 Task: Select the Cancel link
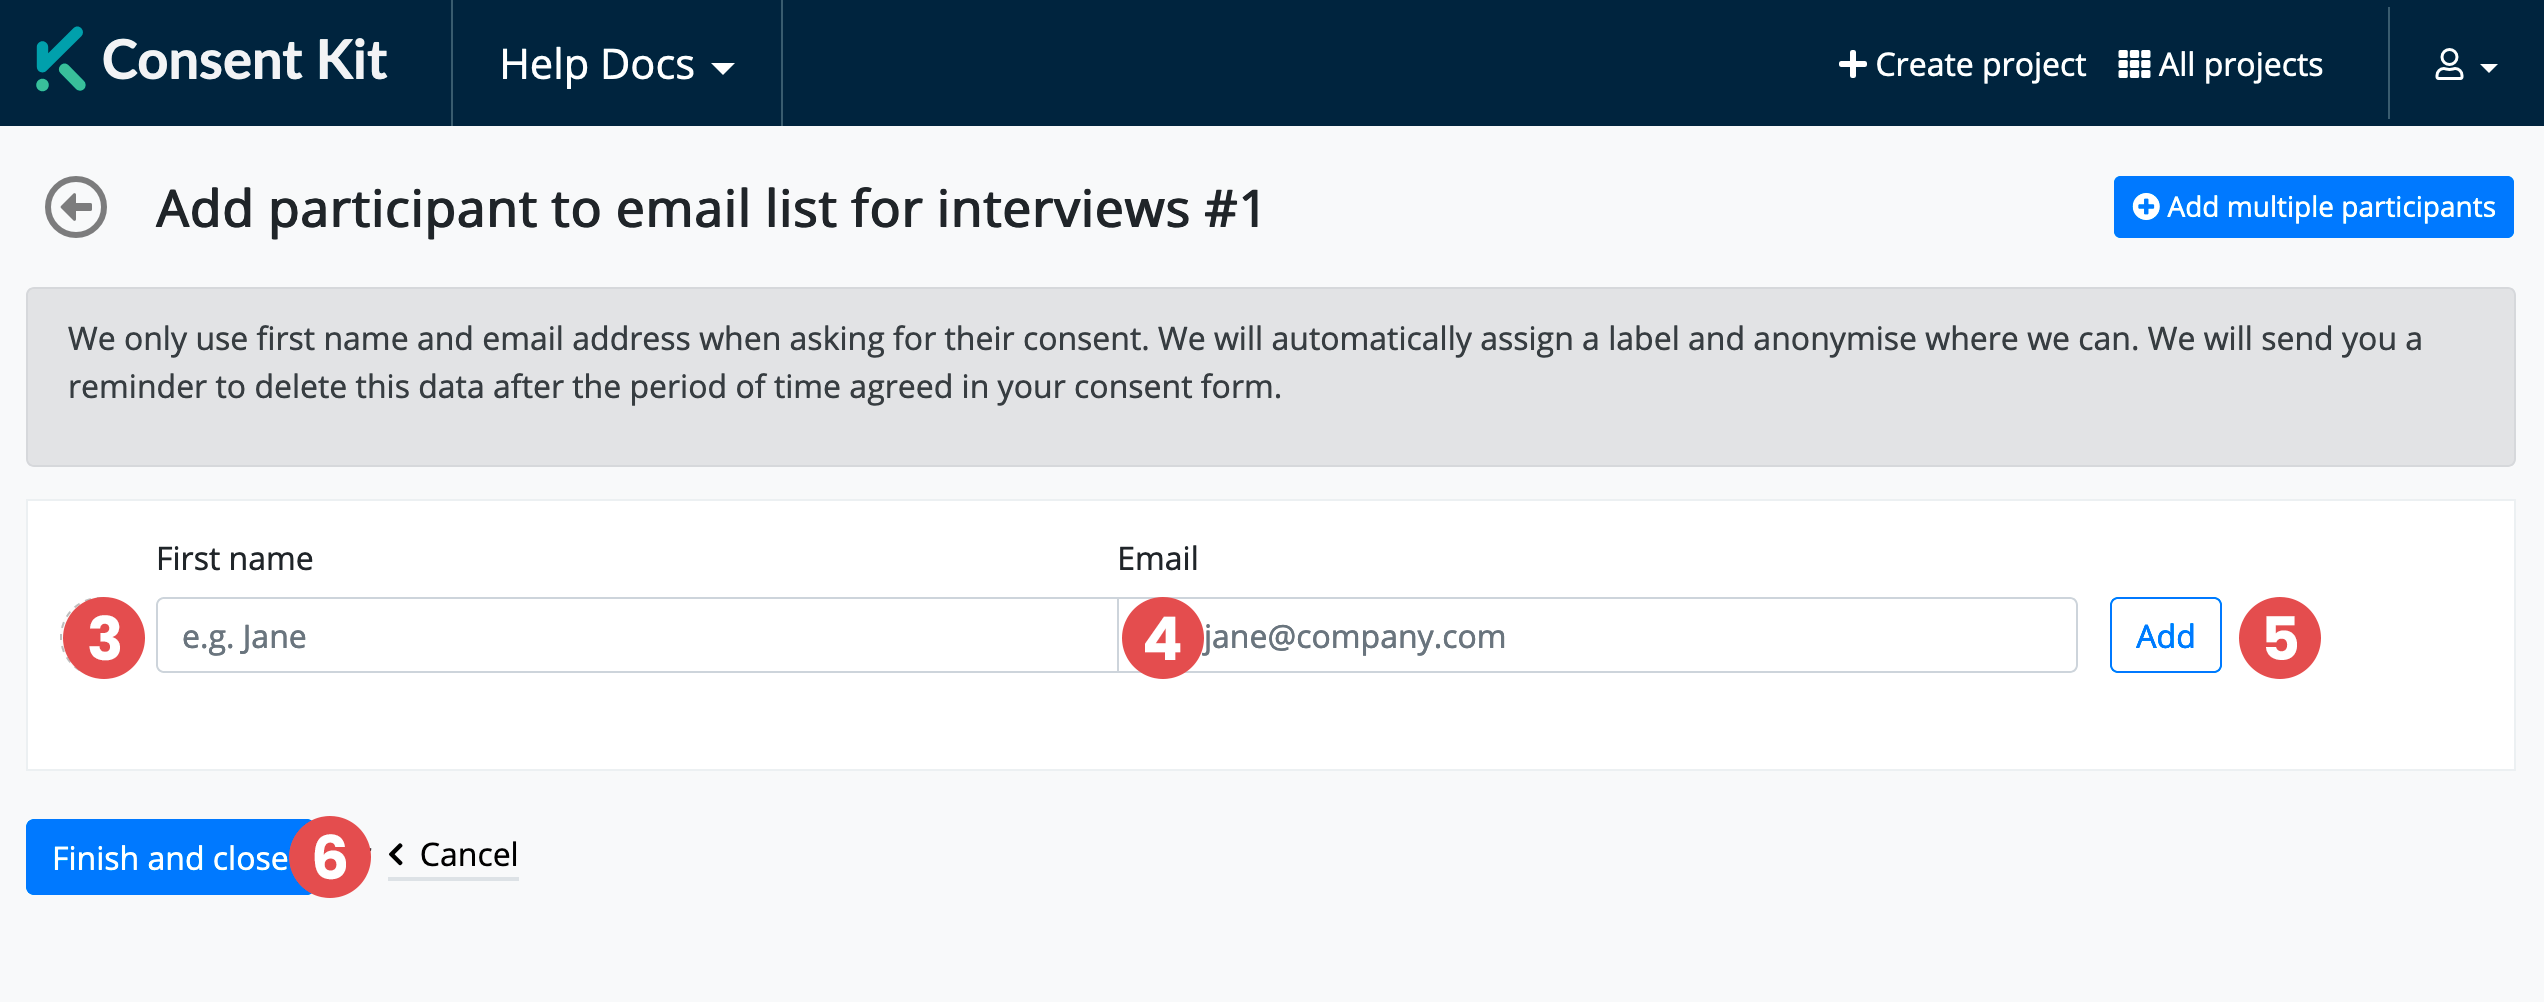pos(468,855)
